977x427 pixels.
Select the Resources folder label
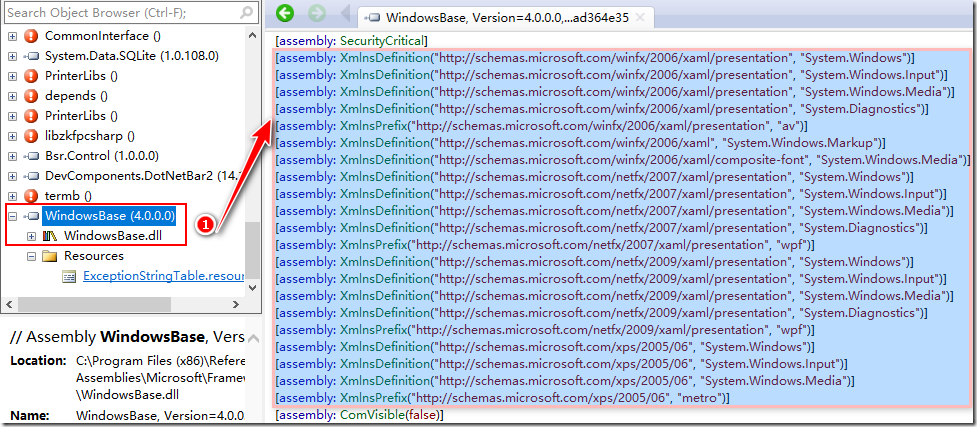click(x=93, y=256)
